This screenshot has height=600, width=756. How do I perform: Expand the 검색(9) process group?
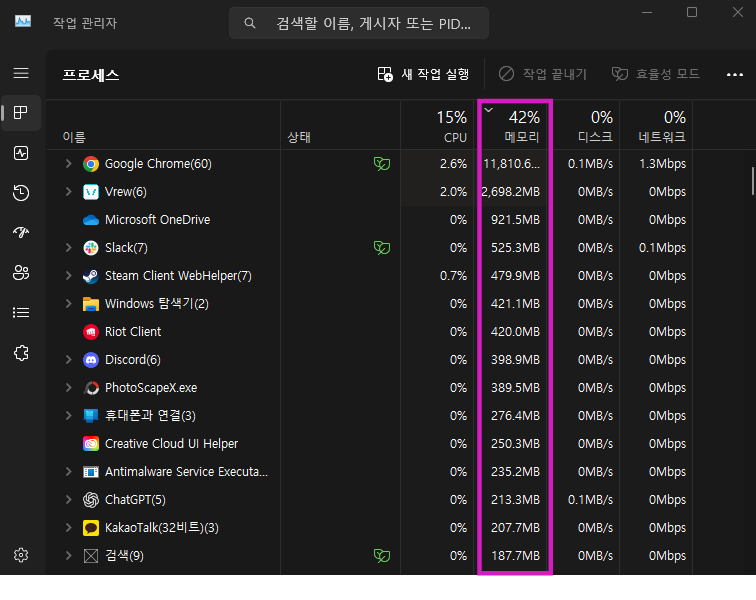click(68, 556)
